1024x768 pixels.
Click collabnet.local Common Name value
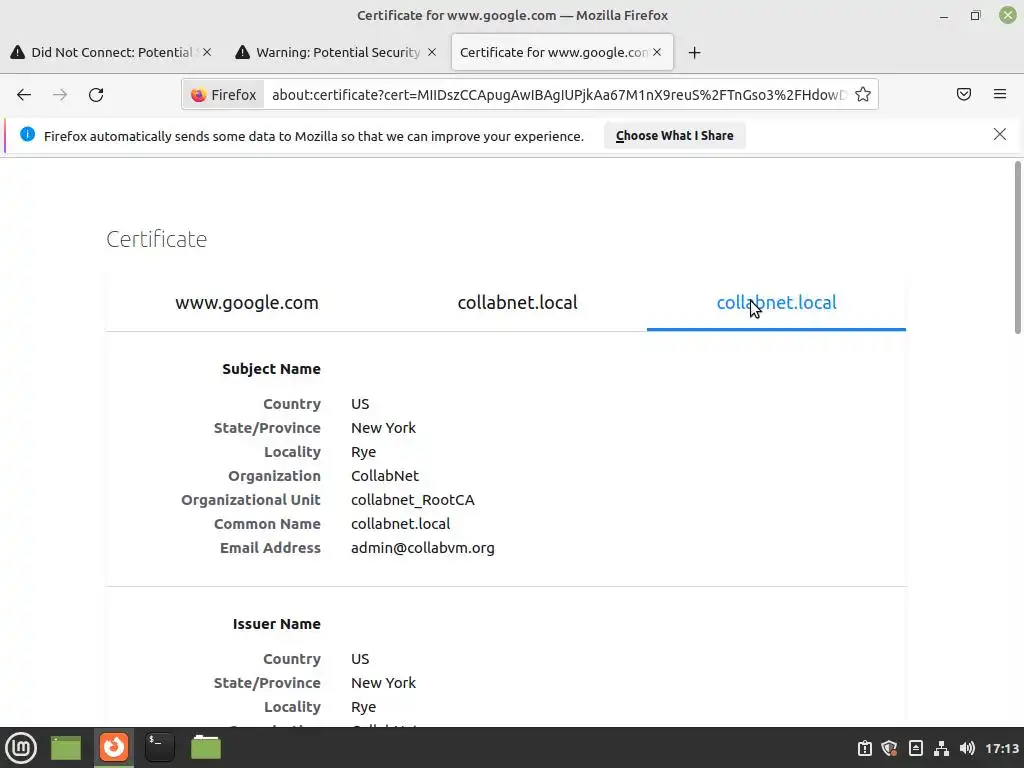[400, 524]
